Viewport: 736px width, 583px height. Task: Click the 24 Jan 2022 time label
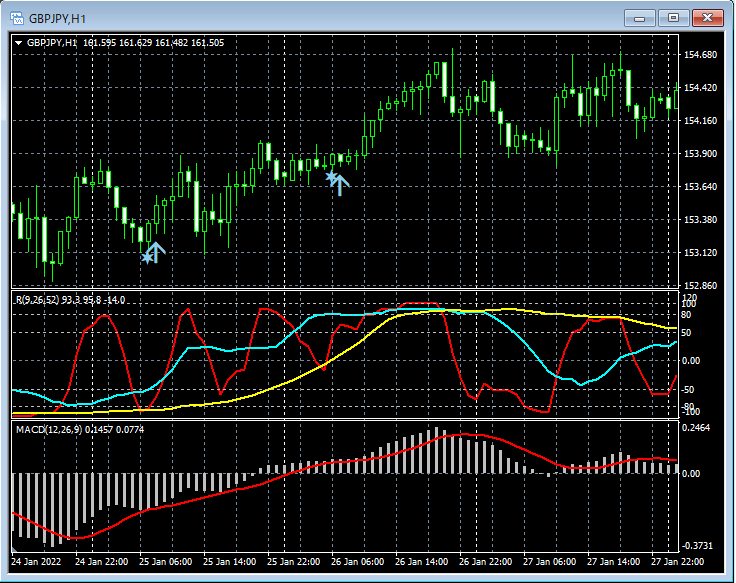click(x=36, y=562)
